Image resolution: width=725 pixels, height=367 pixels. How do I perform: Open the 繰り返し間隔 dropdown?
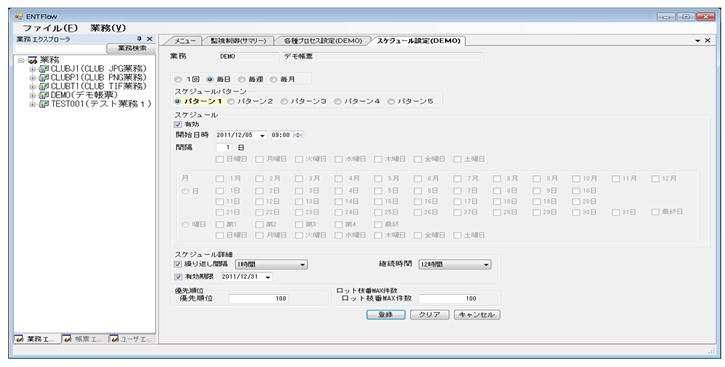pyautogui.click(x=303, y=265)
